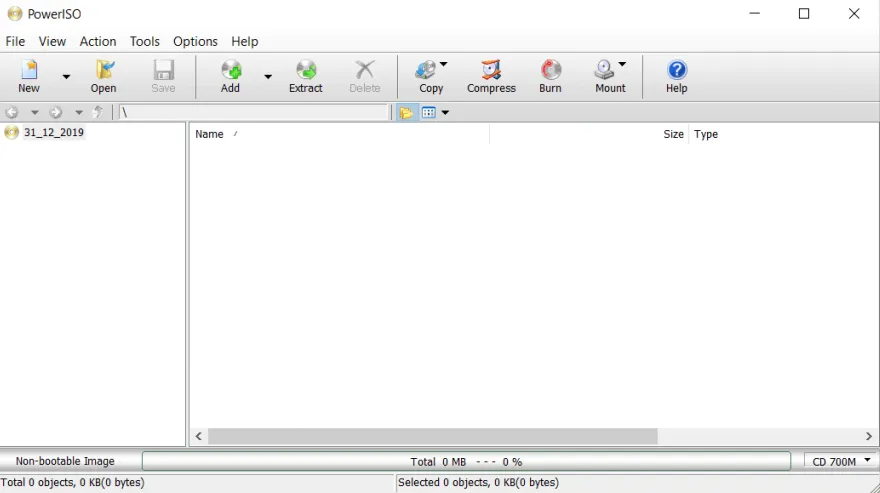This screenshot has width=880, height=493.
Task: Click into the path address field
Action: [x=254, y=112]
